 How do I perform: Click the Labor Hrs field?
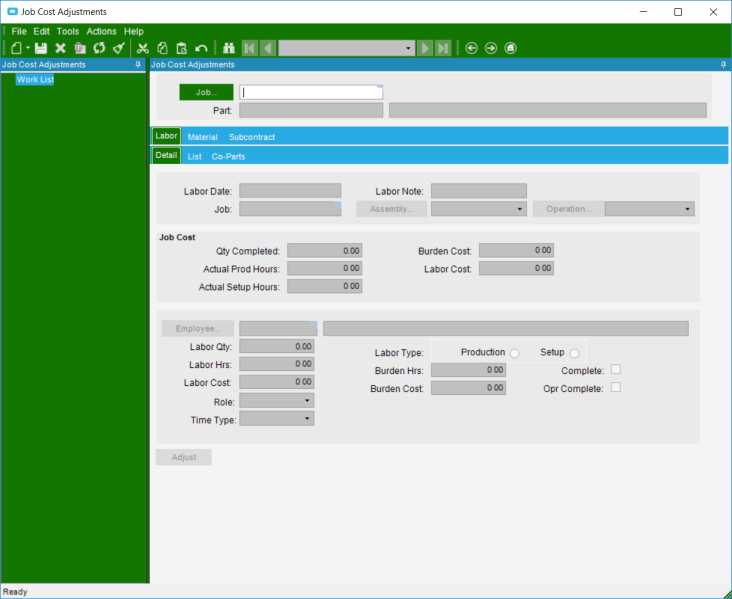(277, 364)
